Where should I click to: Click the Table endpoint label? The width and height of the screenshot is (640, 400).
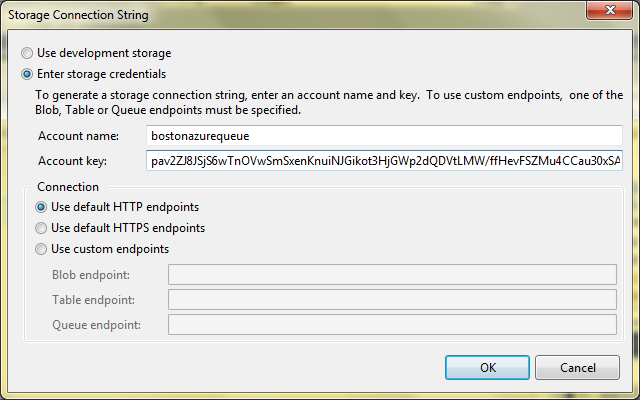click(93, 300)
